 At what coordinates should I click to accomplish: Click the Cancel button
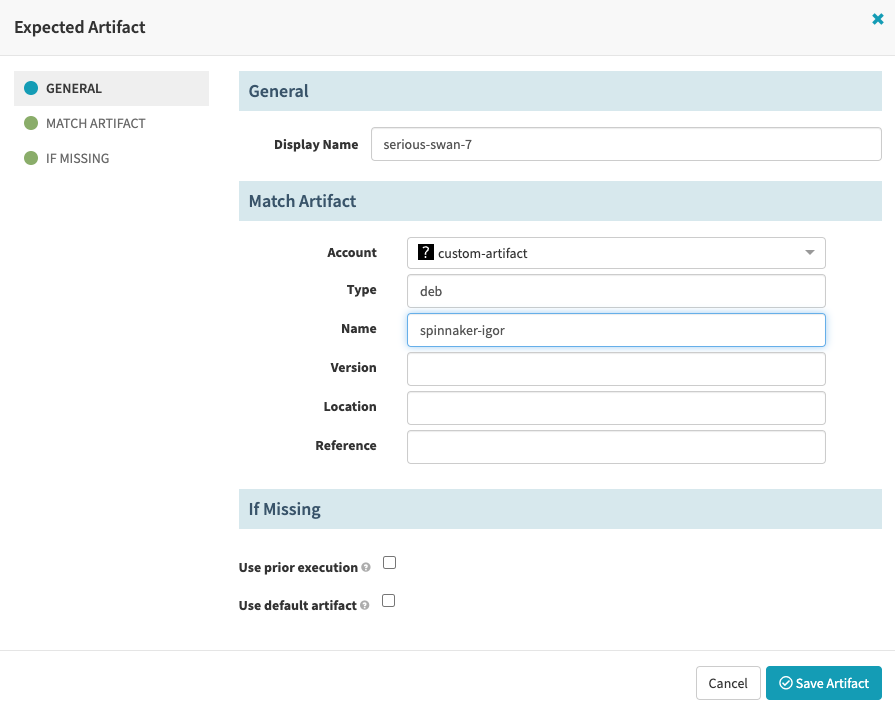click(x=727, y=683)
